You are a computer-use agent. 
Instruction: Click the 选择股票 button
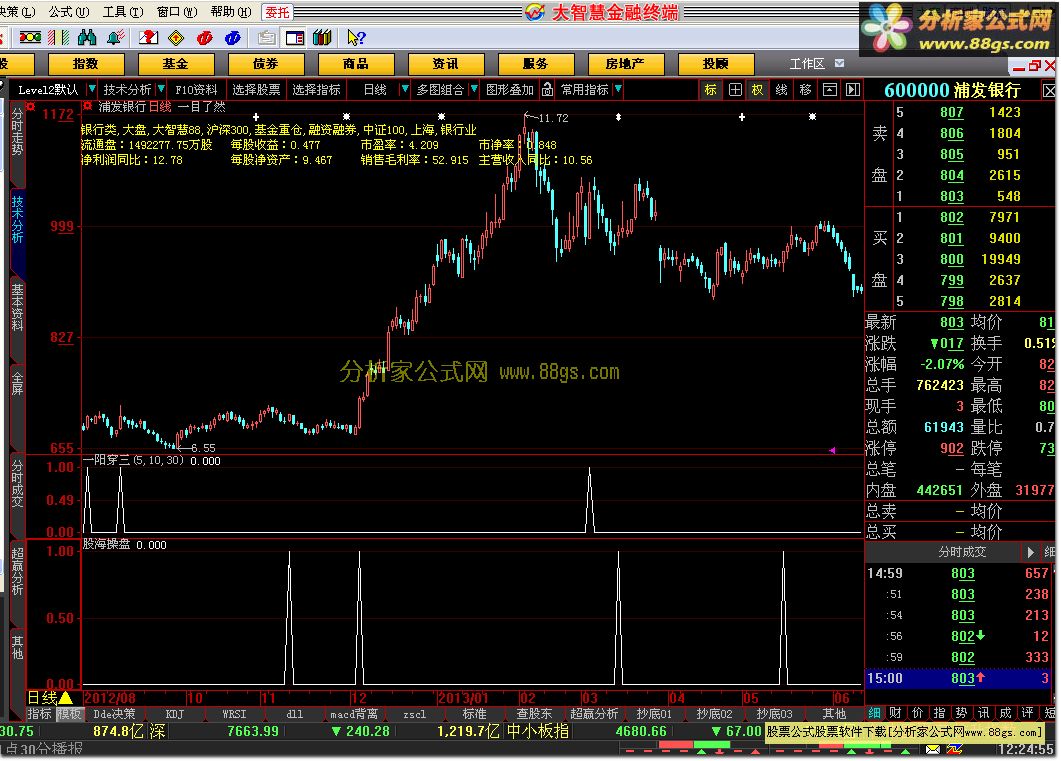256,89
